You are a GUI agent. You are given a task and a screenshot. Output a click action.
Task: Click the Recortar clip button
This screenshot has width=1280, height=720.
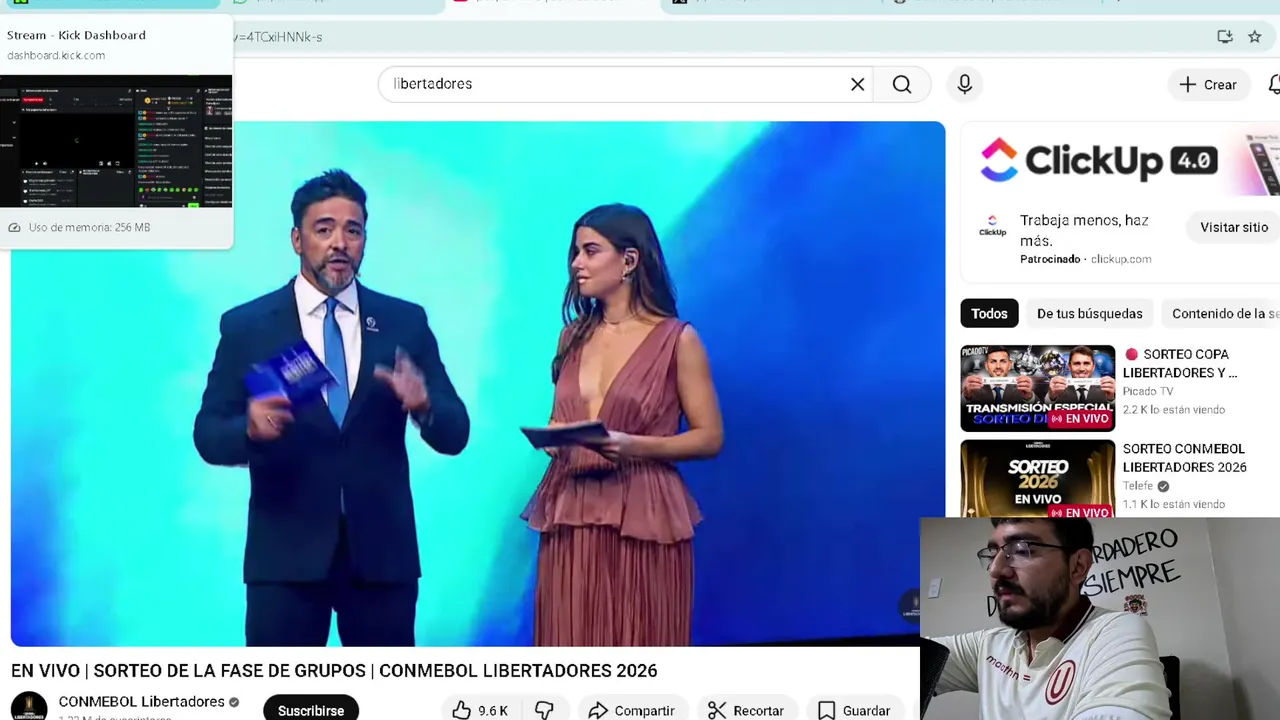click(746, 710)
